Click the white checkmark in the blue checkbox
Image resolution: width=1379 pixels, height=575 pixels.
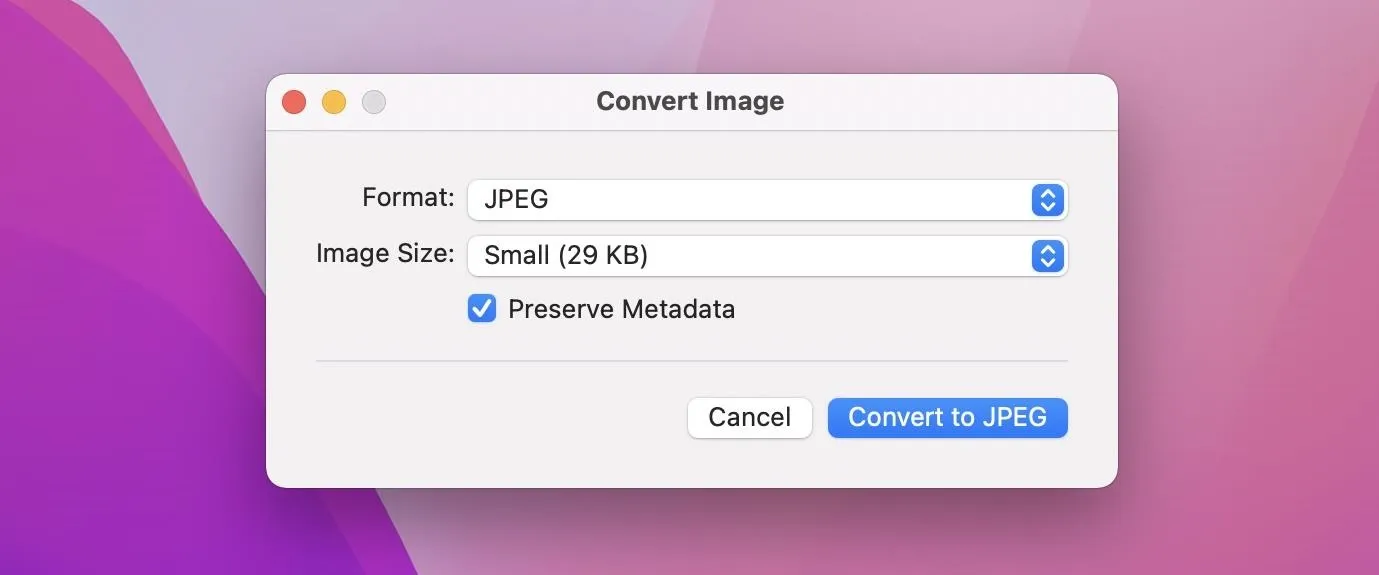(482, 309)
